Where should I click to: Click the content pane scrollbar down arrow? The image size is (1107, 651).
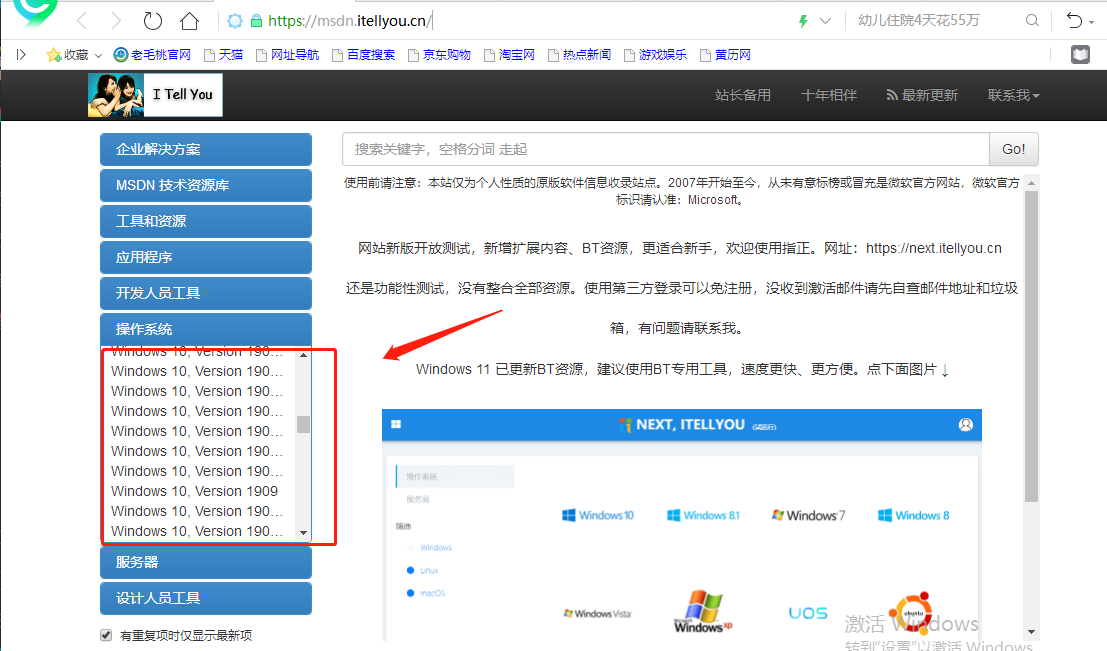(1031, 632)
